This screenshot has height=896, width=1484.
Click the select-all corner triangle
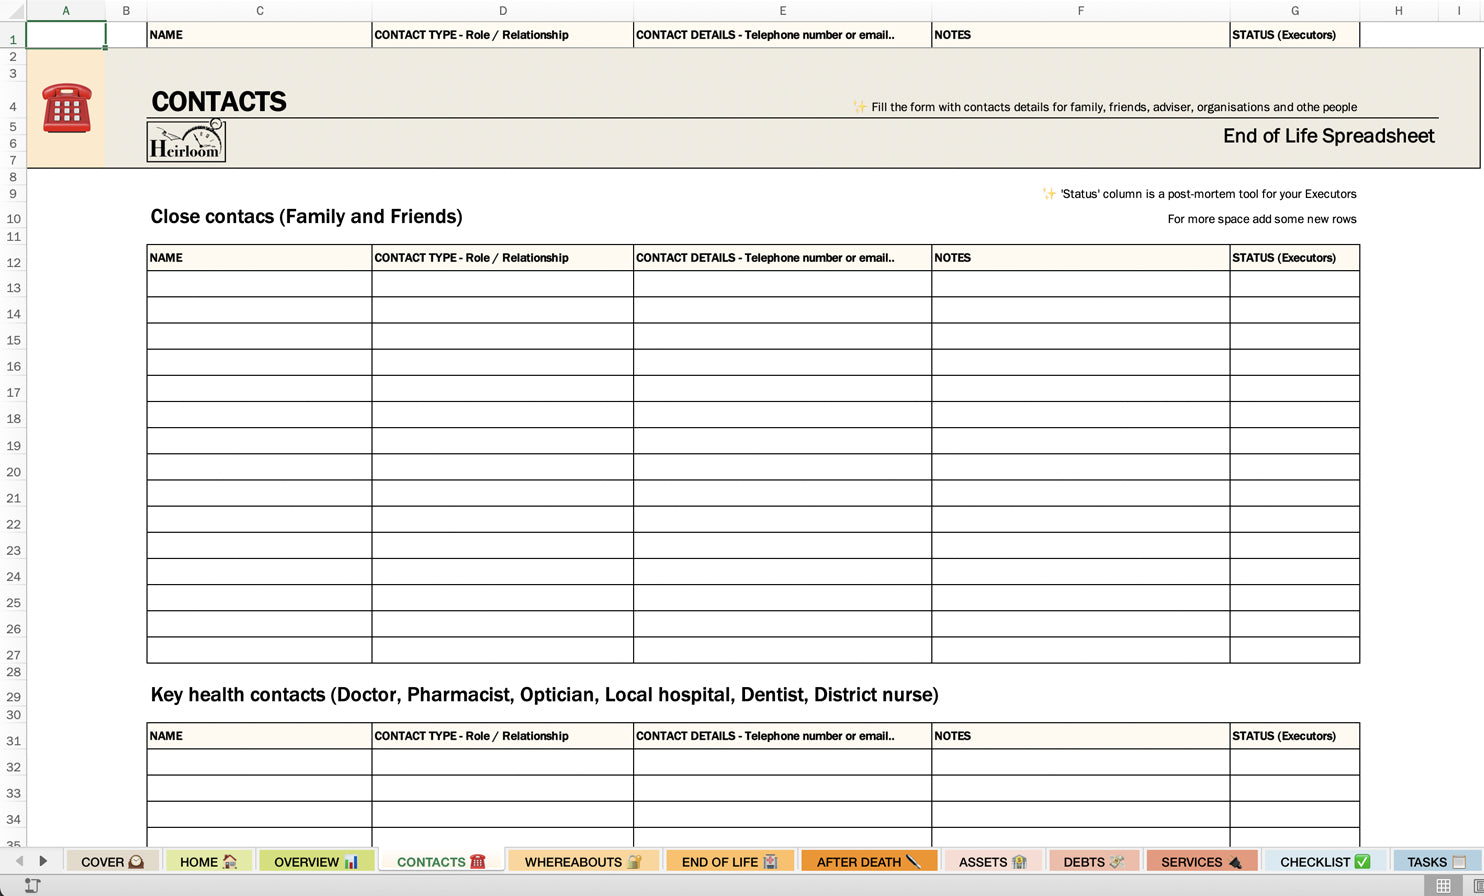(13, 10)
